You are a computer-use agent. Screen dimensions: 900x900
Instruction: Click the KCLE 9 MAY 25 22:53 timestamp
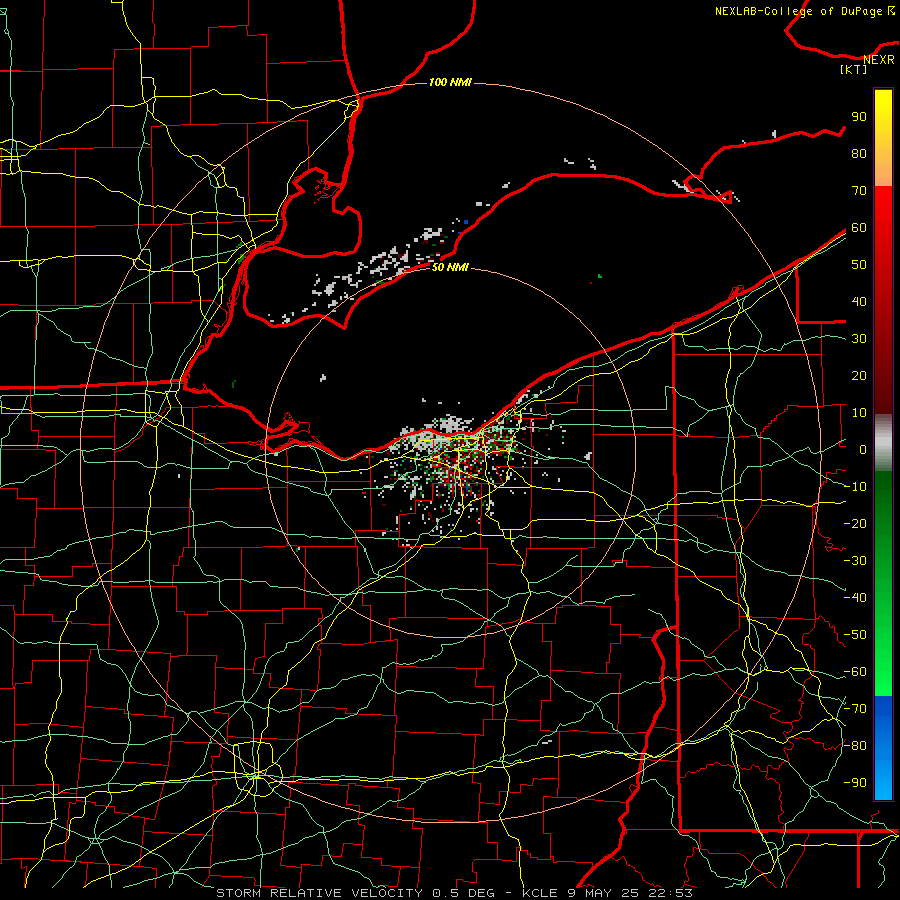(x=607, y=893)
